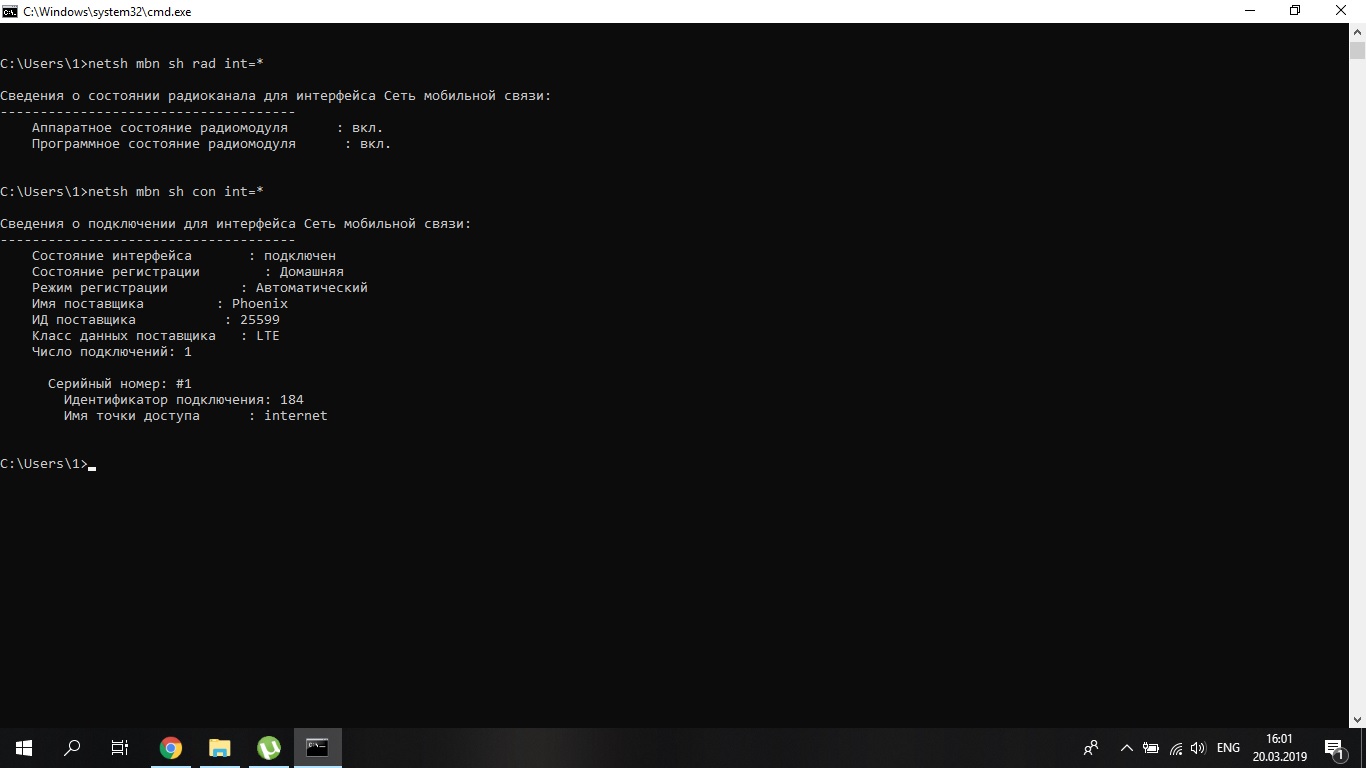1366x768 pixels.
Task: Check the battery status tray icon
Action: (1151, 748)
